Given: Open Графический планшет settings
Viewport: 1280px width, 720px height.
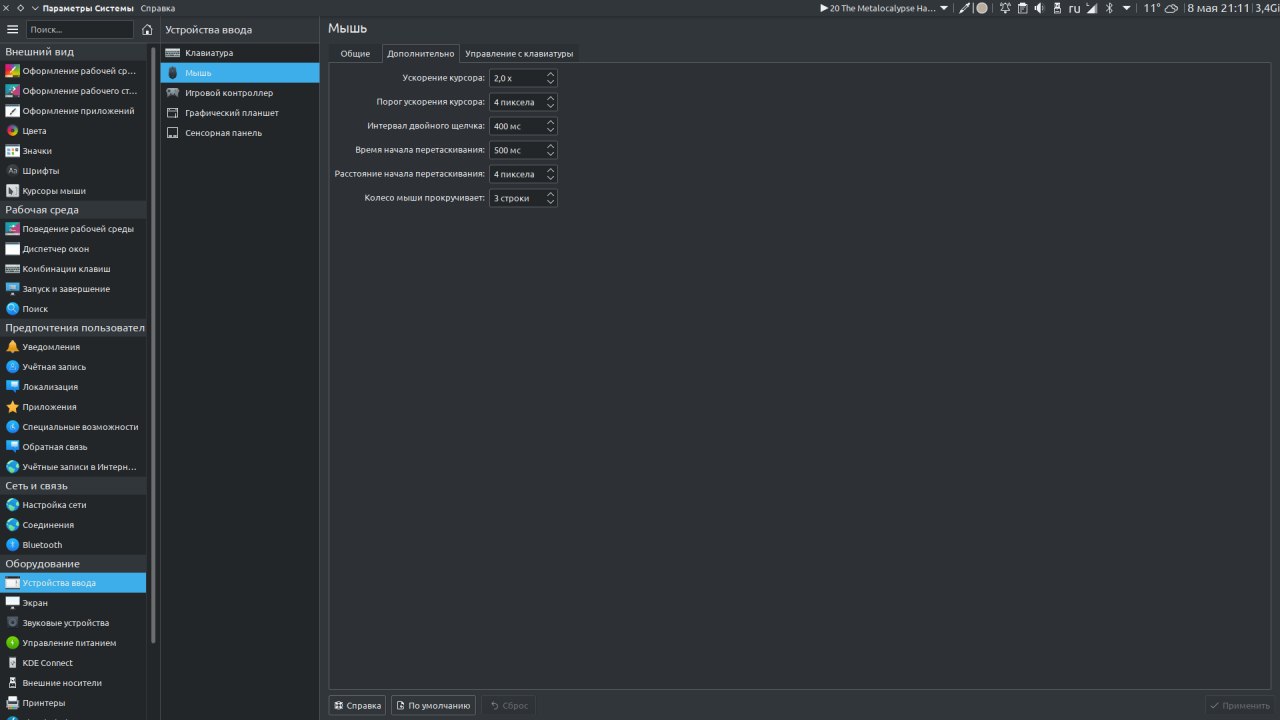Looking at the screenshot, I should click(240, 113).
